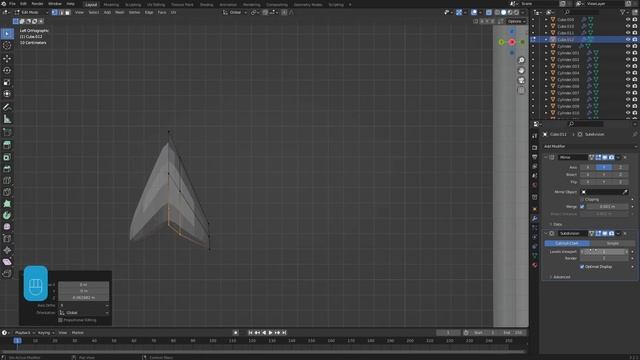
Task: Open the Global transform orientation dropdown
Action: click(234, 13)
